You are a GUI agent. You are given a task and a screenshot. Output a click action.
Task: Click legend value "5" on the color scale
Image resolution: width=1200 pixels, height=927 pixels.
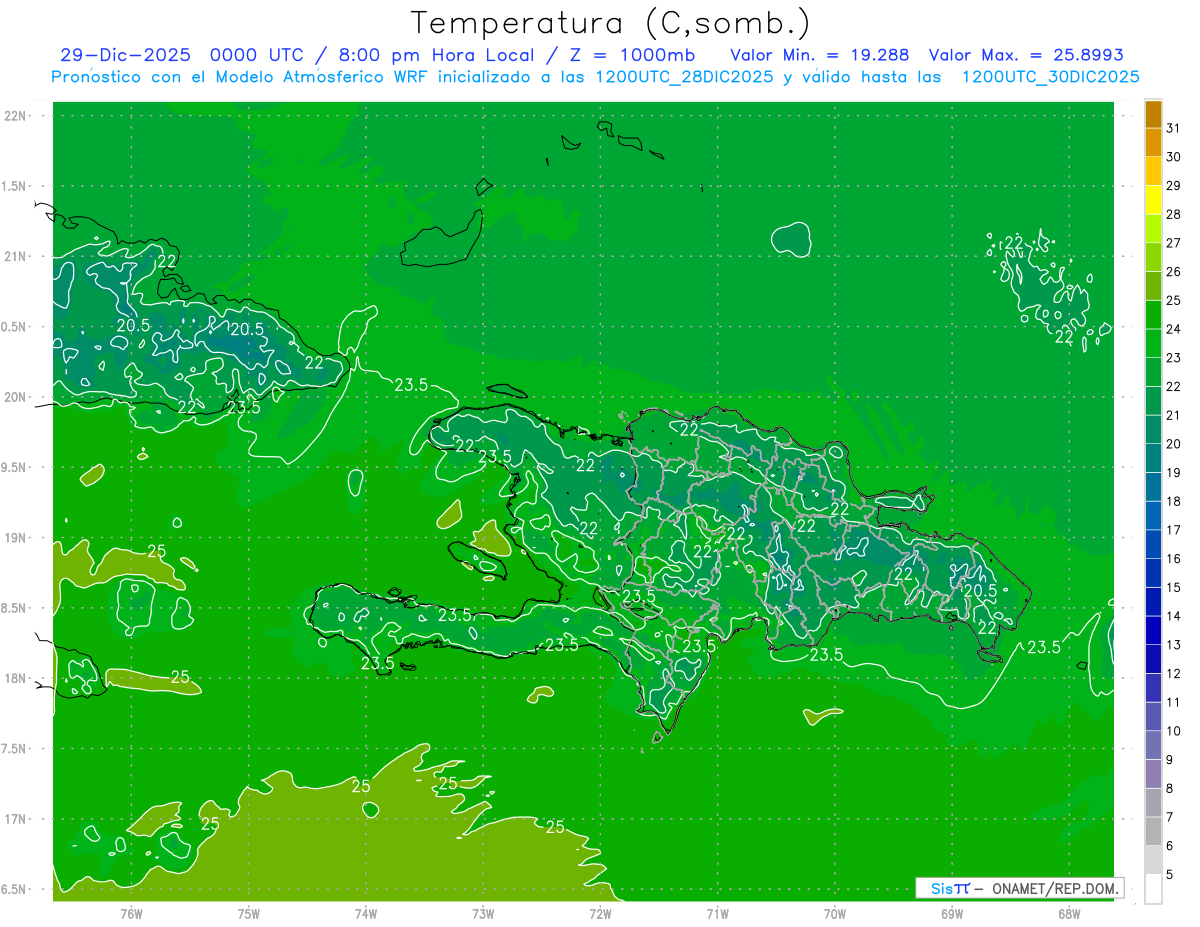1171,875
